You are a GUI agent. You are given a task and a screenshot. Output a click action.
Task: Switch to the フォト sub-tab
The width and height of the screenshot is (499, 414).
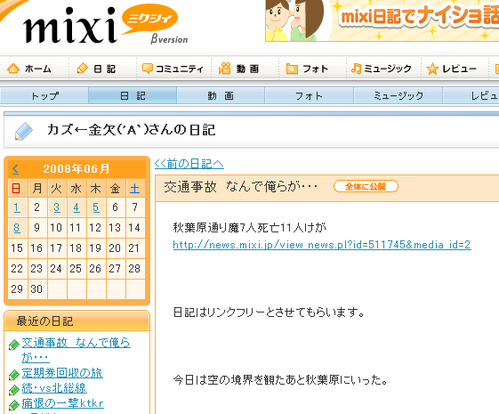point(309,96)
